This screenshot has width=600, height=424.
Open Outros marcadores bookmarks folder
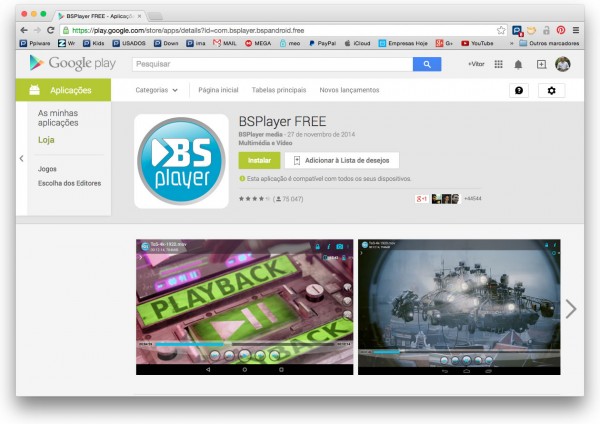549,43
